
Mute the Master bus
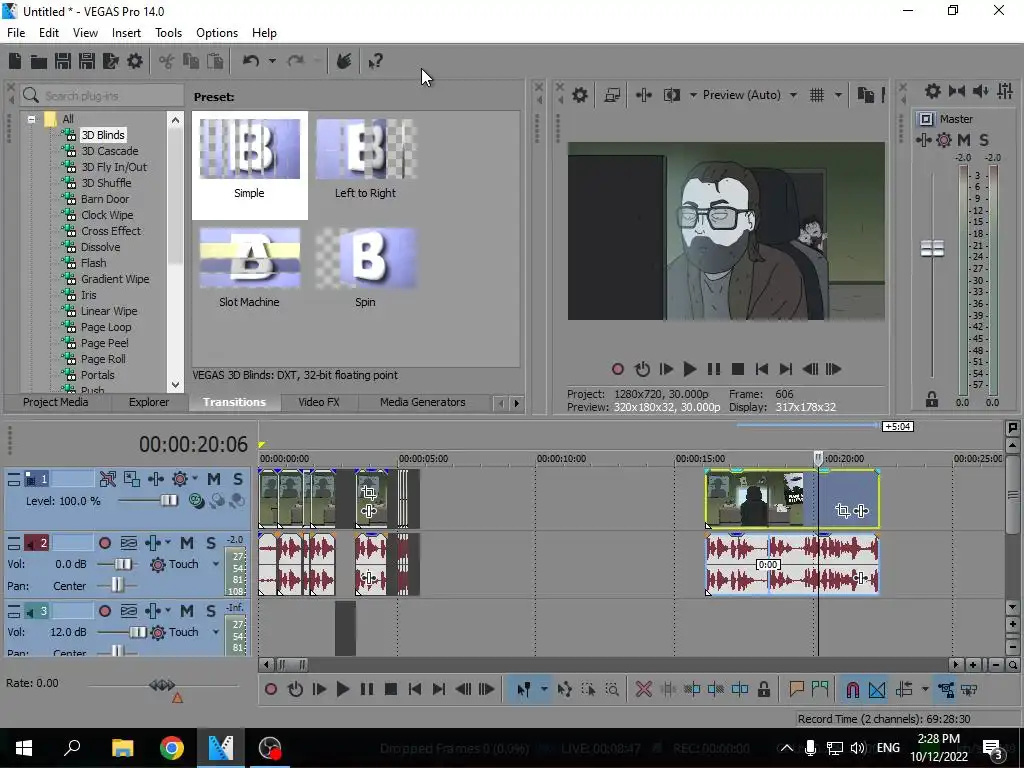click(x=964, y=140)
